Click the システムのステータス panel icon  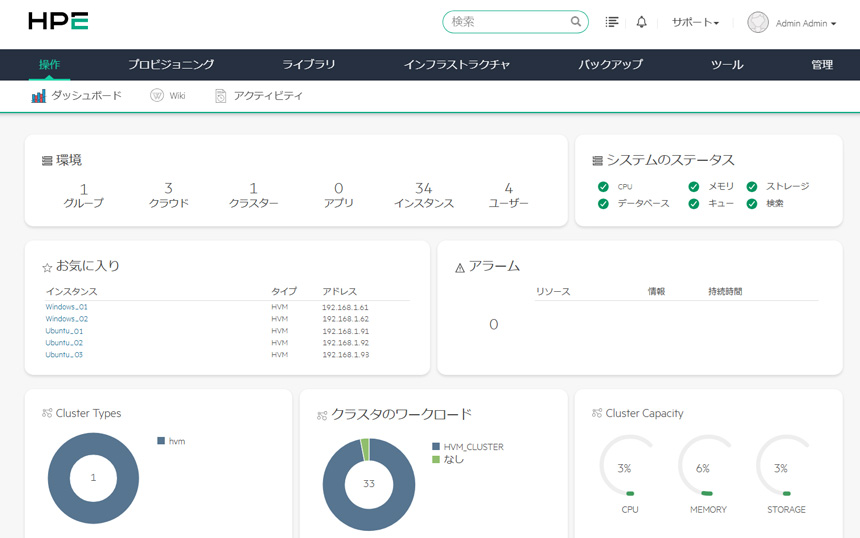tap(597, 161)
